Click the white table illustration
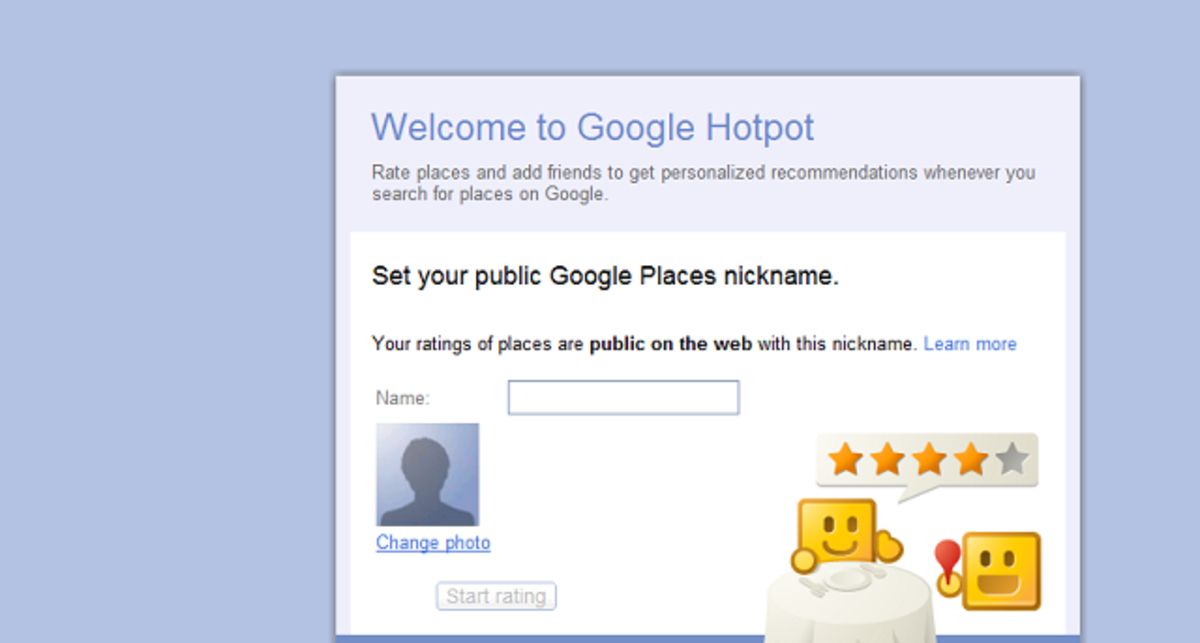Viewport: 1200px width, 643px height. [849, 600]
